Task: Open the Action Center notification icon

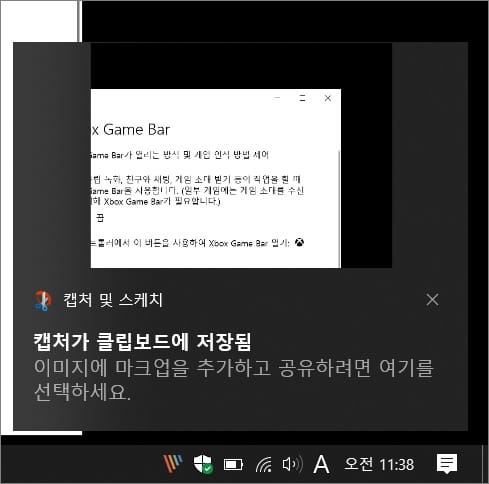Action: (447, 464)
